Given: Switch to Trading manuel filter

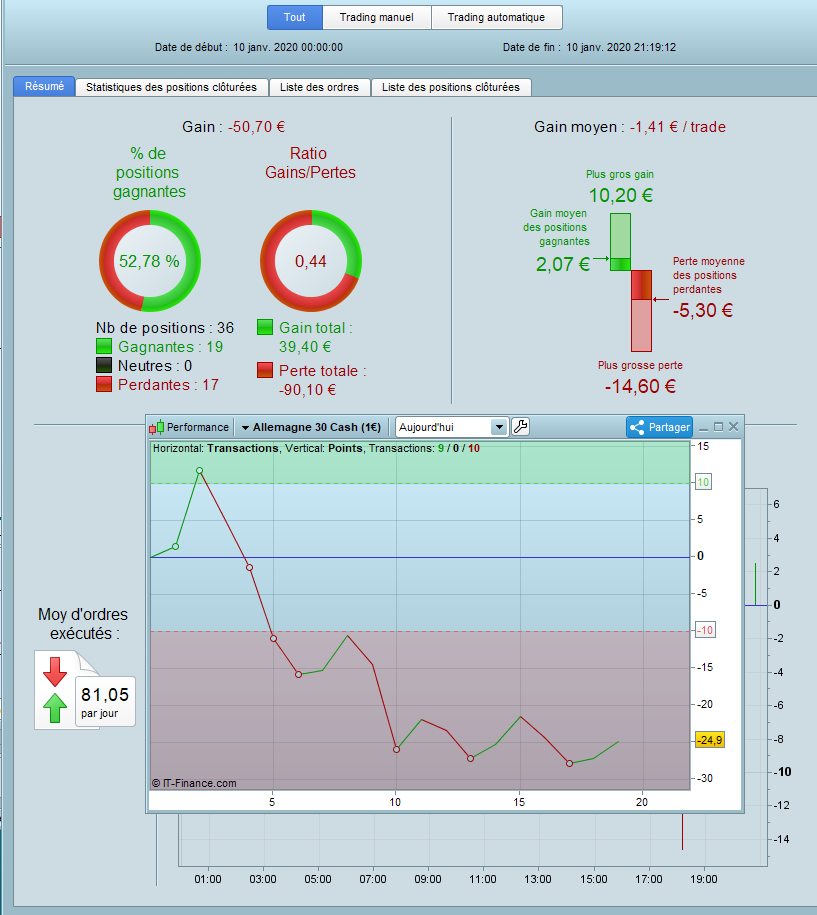Looking at the screenshot, I should pos(376,18).
